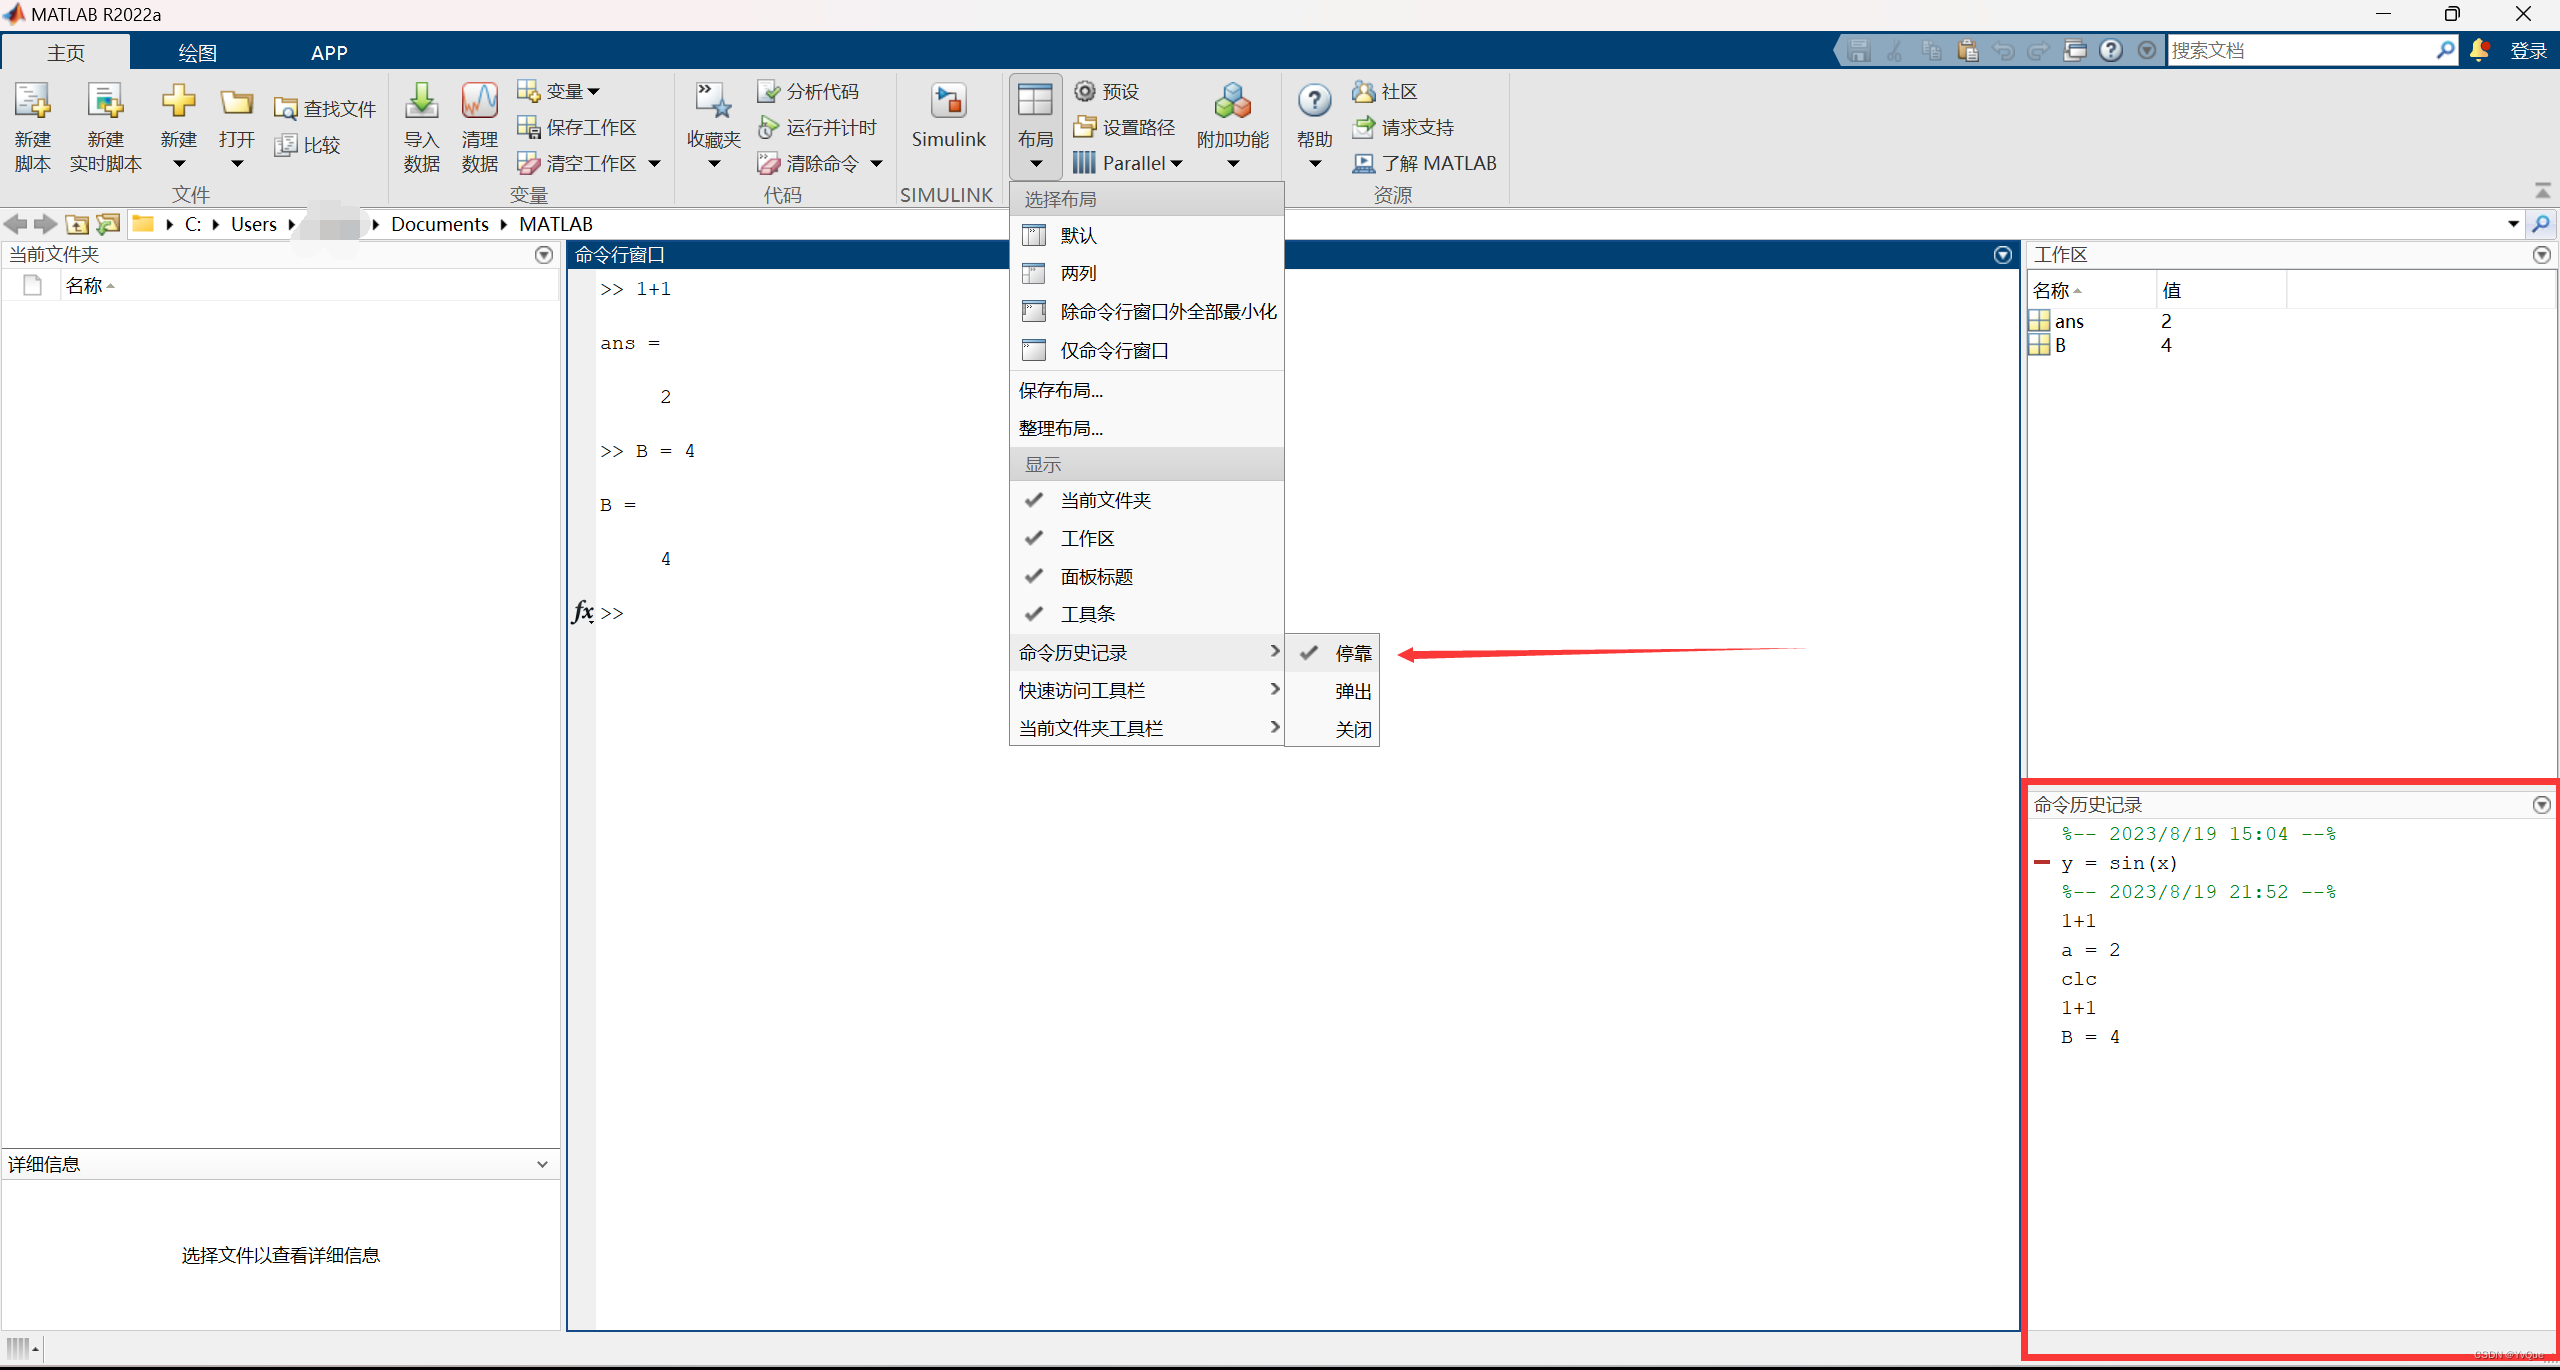
Task: Expand the 变量 dropdown
Action: click(x=559, y=91)
